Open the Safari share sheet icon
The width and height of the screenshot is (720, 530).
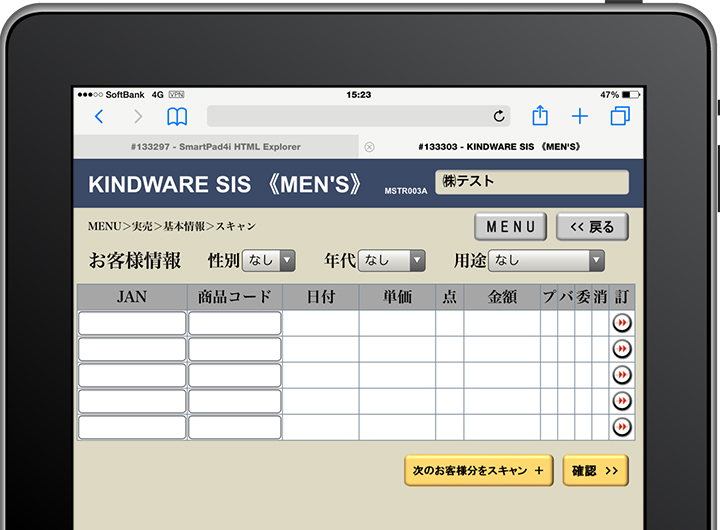(x=540, y=115)
